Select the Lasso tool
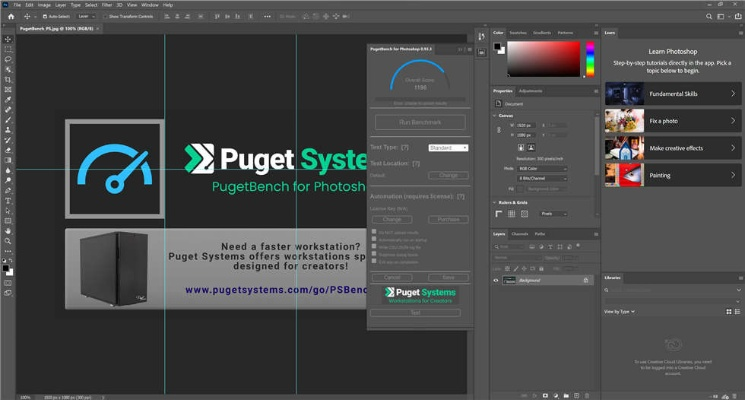745x400 pixels. [x=8, y=59]
